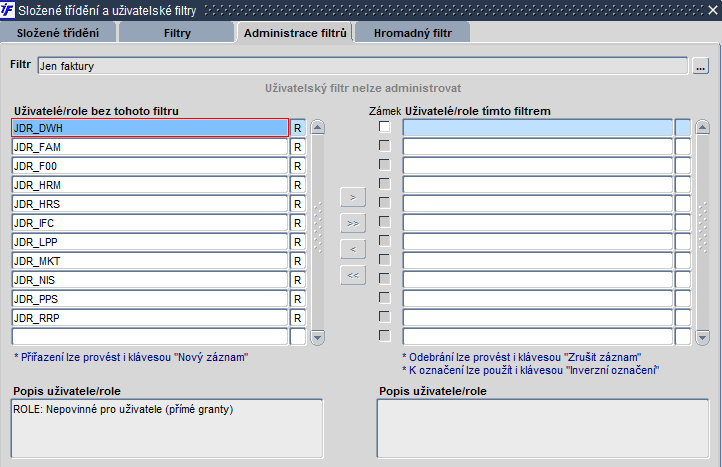
Task: Click the remove all users double-arrow button
Action: click(x=351, y=274)
